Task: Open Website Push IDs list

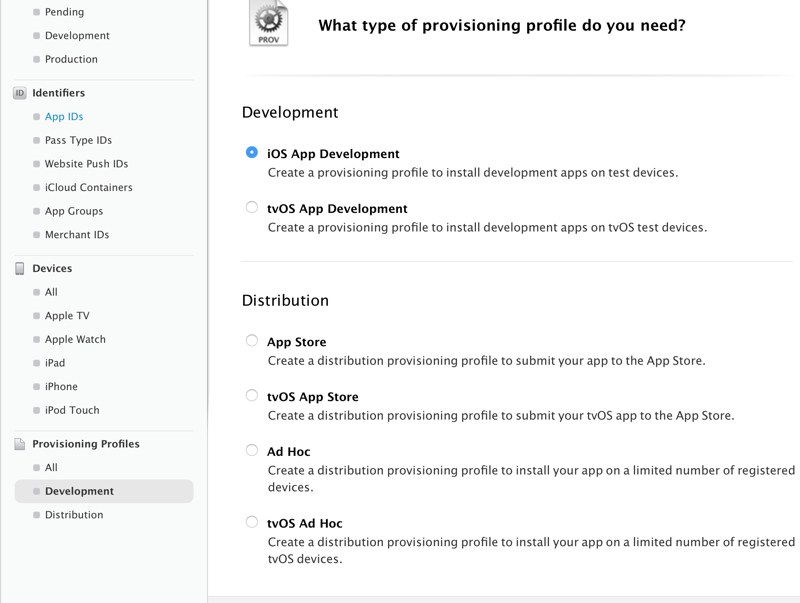Action: [86, 164]
